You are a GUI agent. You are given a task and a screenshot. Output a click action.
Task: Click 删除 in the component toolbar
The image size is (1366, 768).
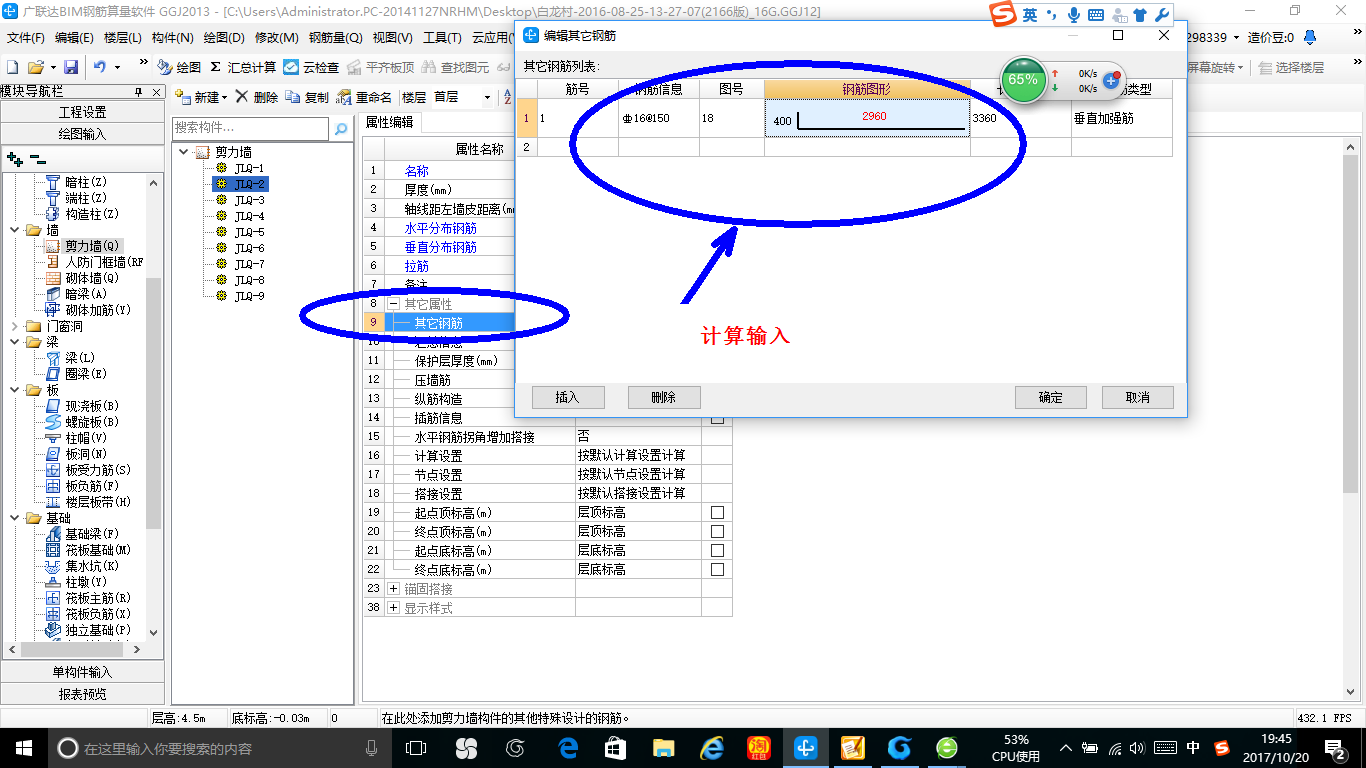click(257, 97)
